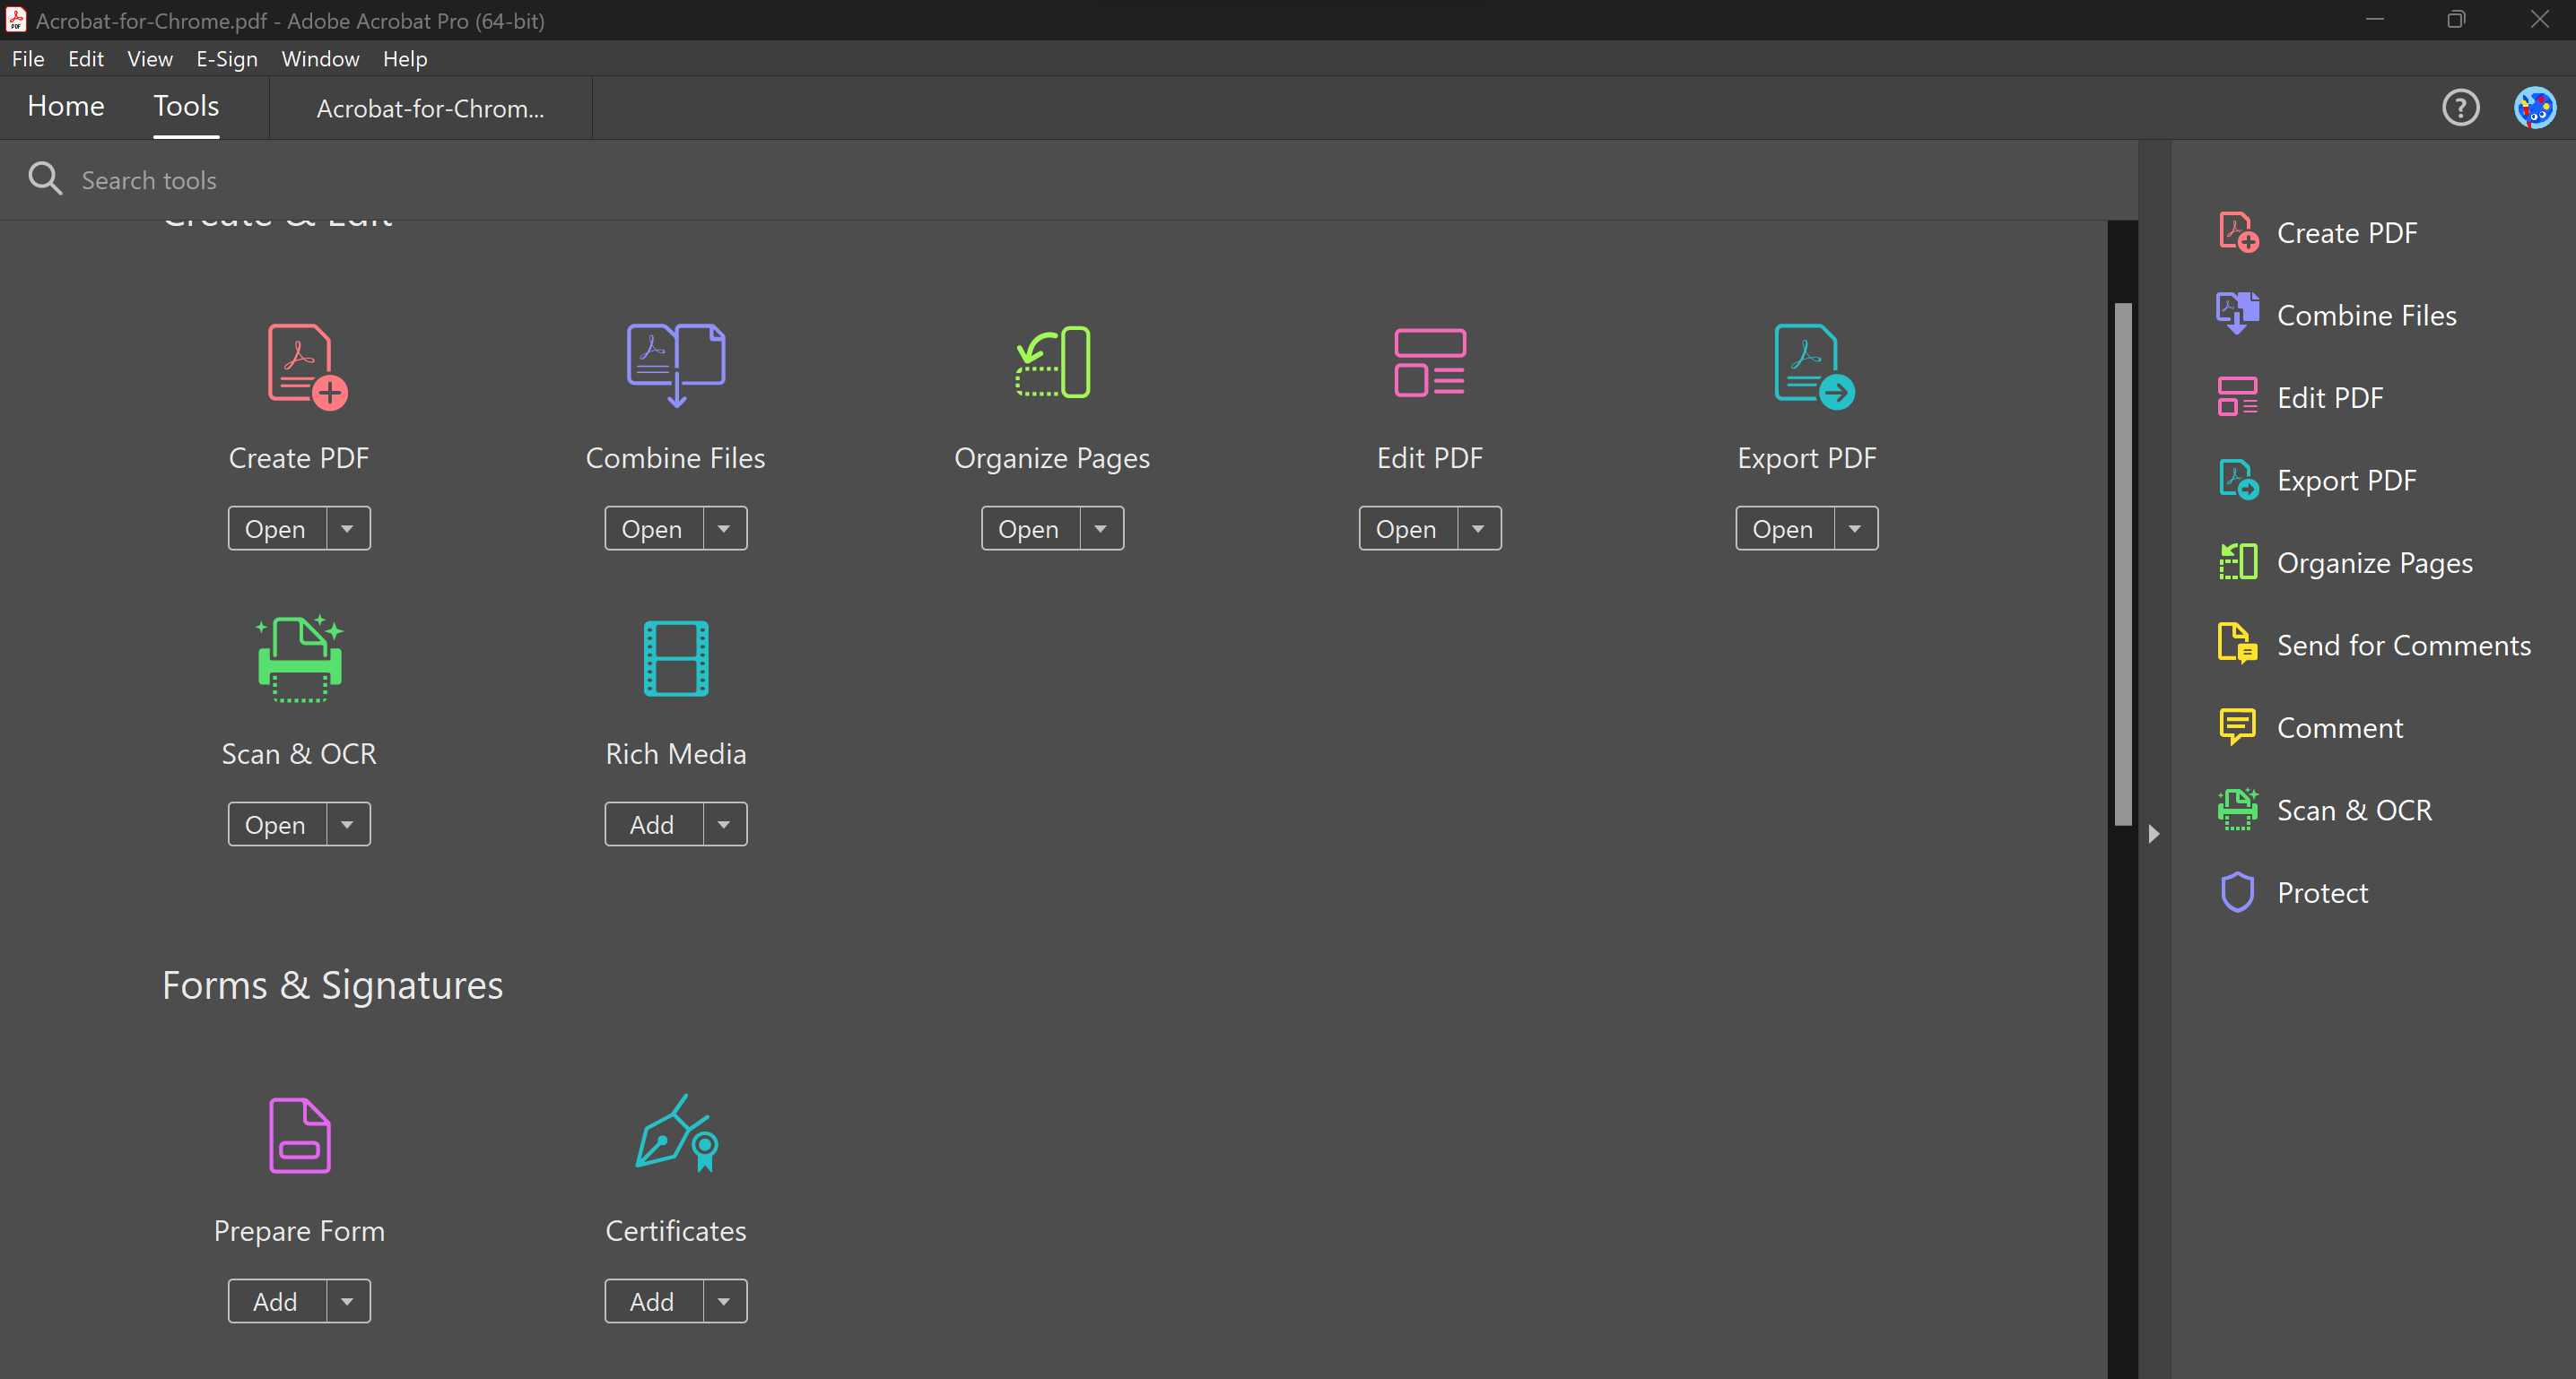Select the Scan & OCR tool icon
This screenshot has width=2576, height=1379.
(299, 659)
